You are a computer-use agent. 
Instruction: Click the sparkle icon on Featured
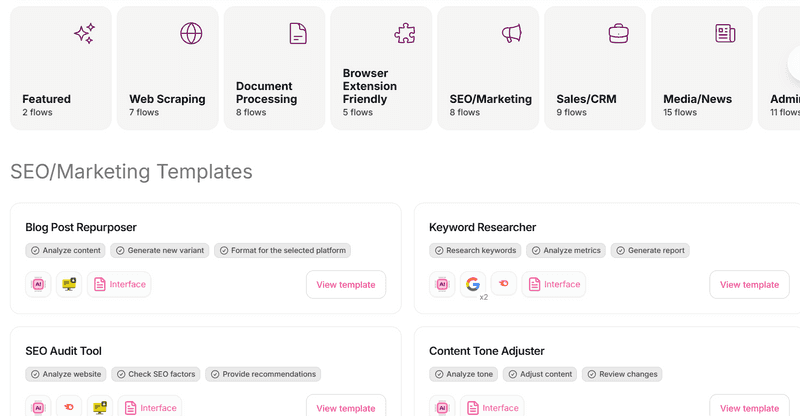[85, 34]
